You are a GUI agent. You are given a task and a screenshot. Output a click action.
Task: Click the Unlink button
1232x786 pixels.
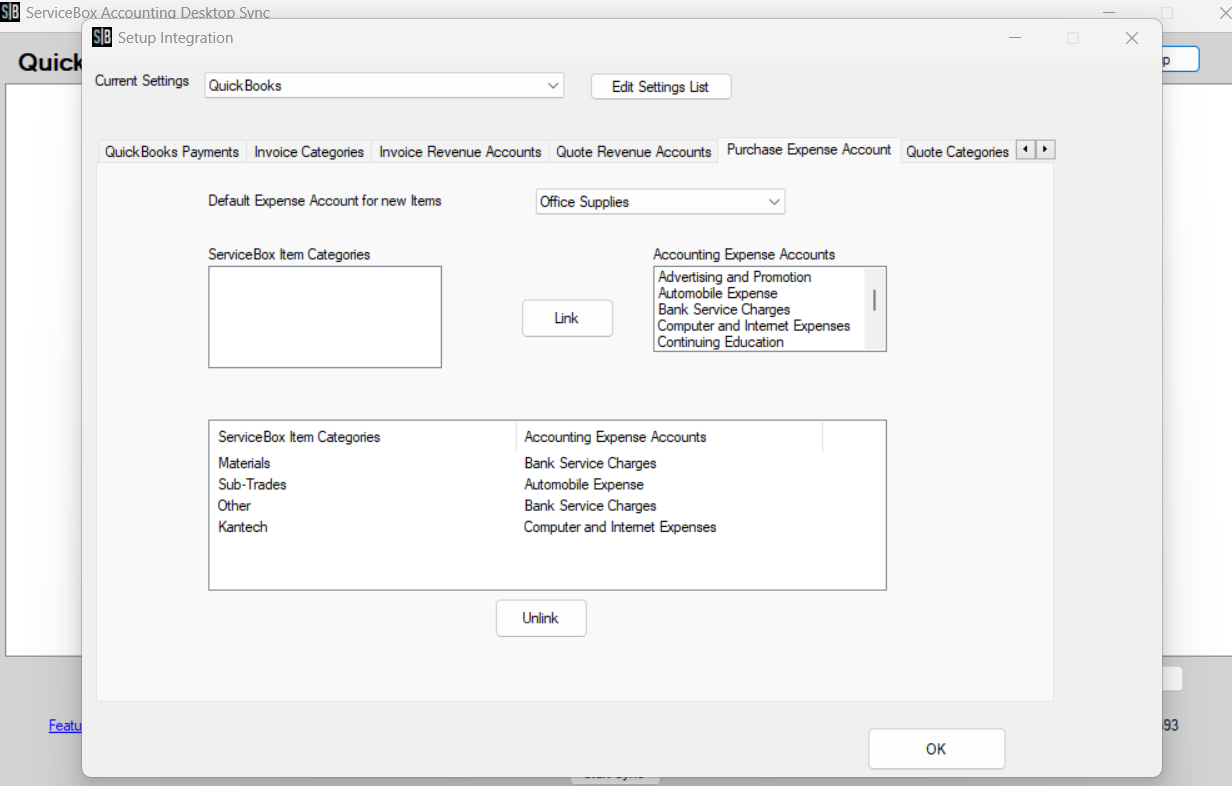(540, 618)
